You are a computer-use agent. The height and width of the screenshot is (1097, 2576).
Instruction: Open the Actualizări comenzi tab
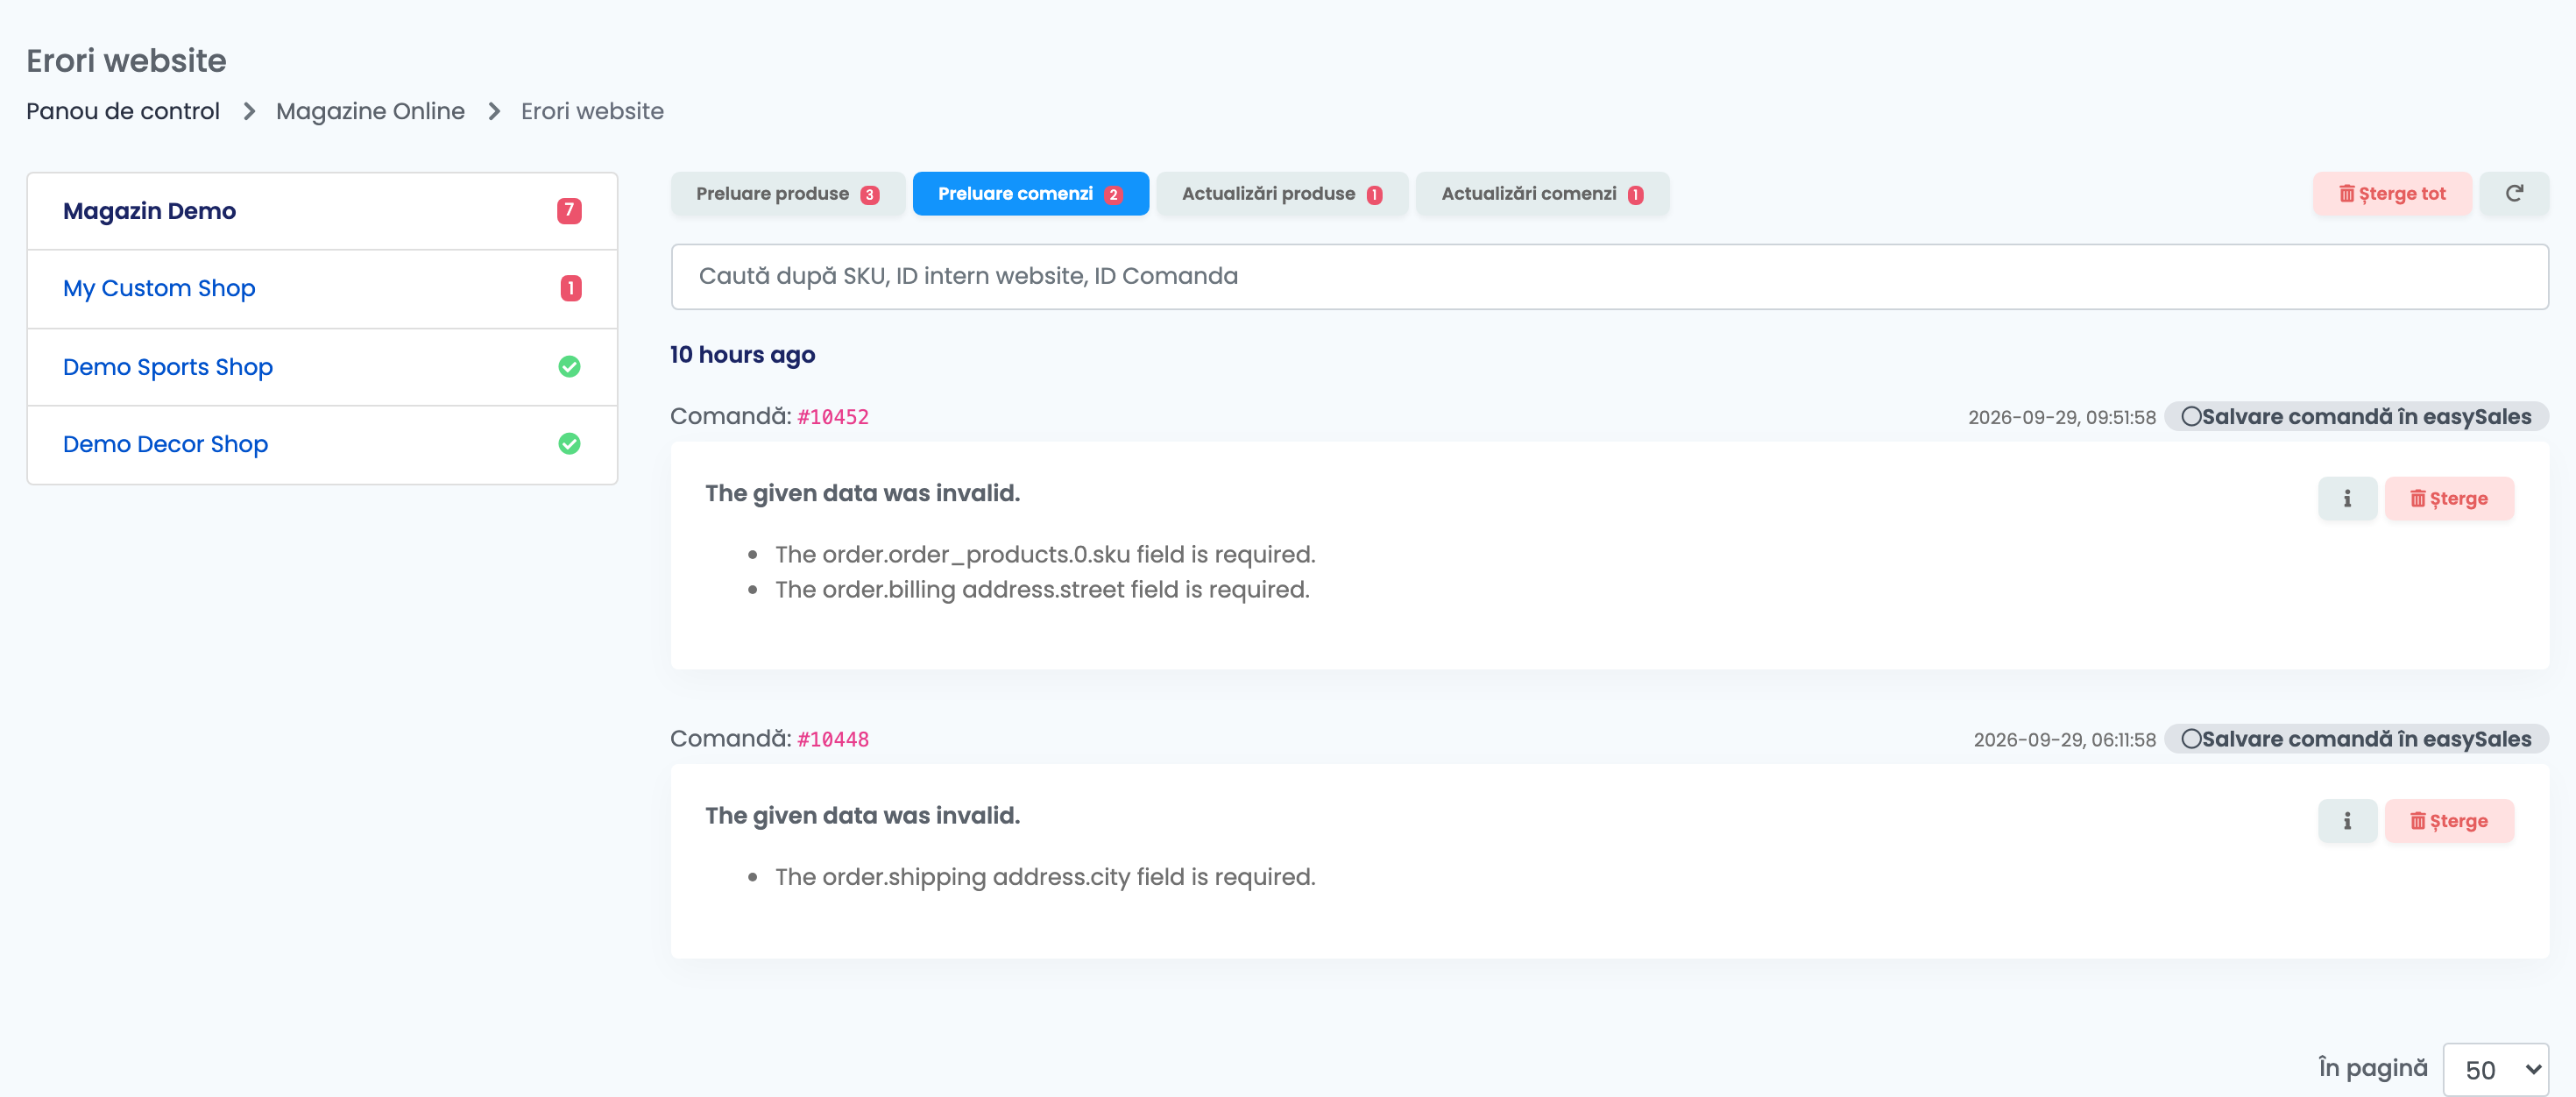click(1542, 193)
